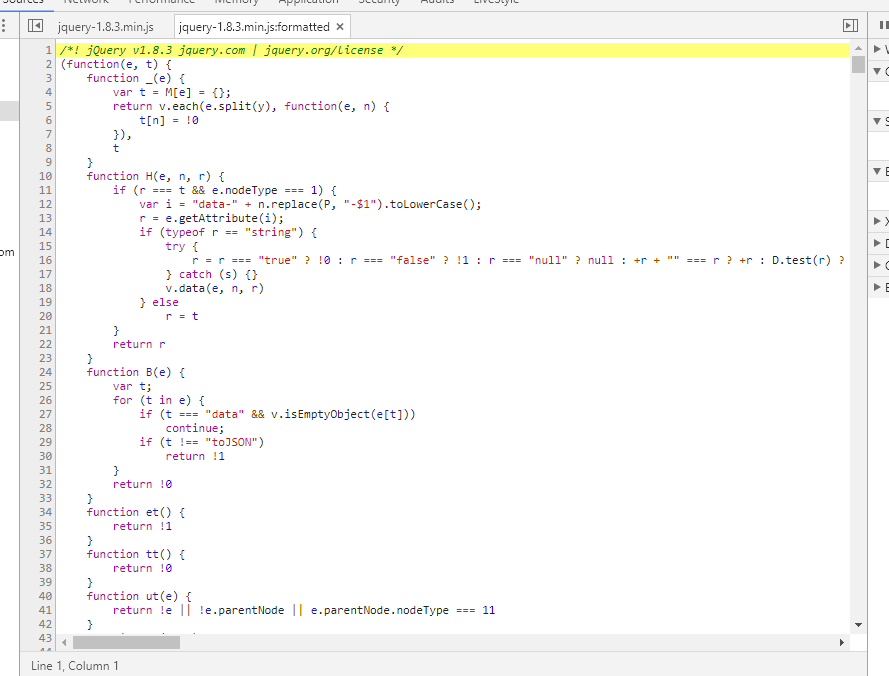
Task: Click the editor's vertical scroll down arrow
Action: tap(857, 624)
